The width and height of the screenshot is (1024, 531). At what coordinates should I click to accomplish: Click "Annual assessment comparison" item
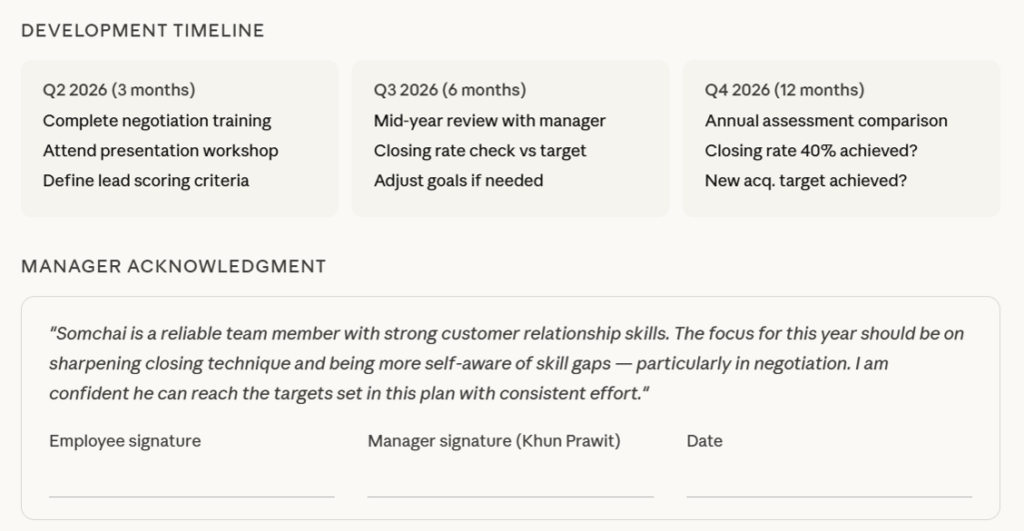coord(826,121)
